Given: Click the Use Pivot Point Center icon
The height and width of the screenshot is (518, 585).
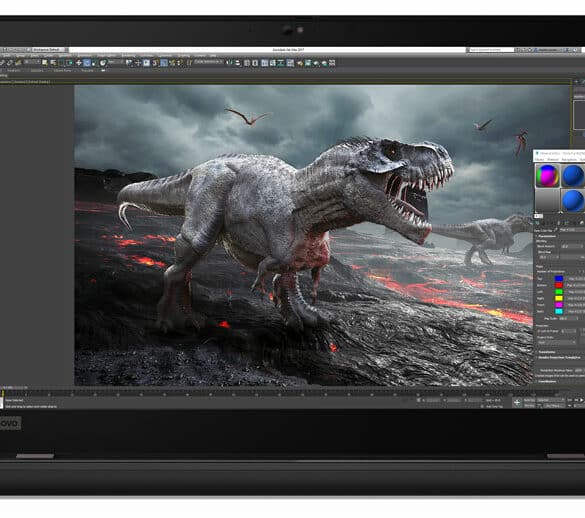Looking at the screenshot, I should click(x=129, y=62).
